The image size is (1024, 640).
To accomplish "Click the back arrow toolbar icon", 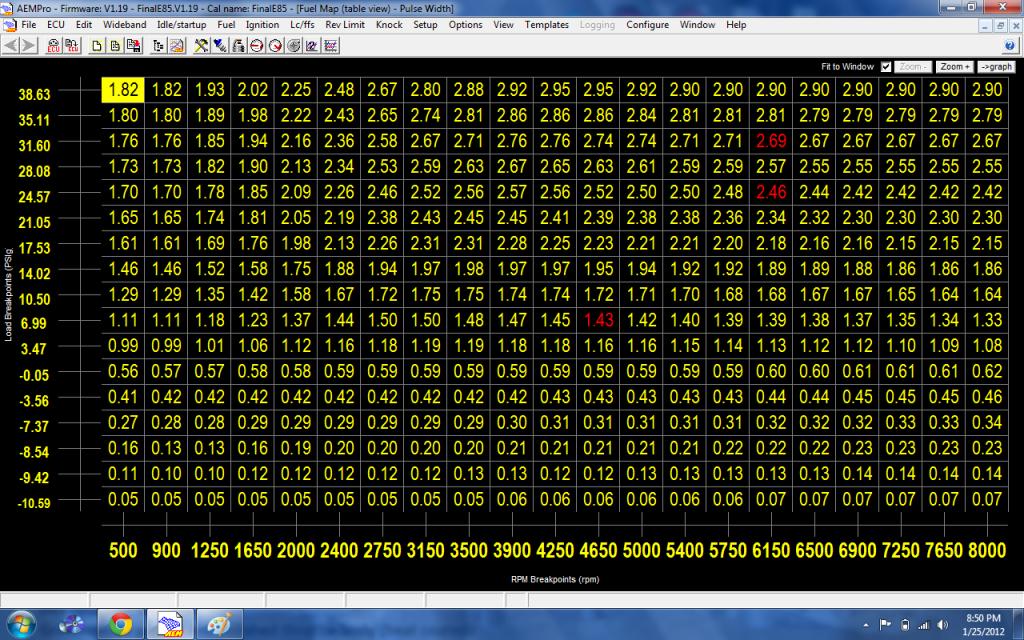I will [11, 45].
